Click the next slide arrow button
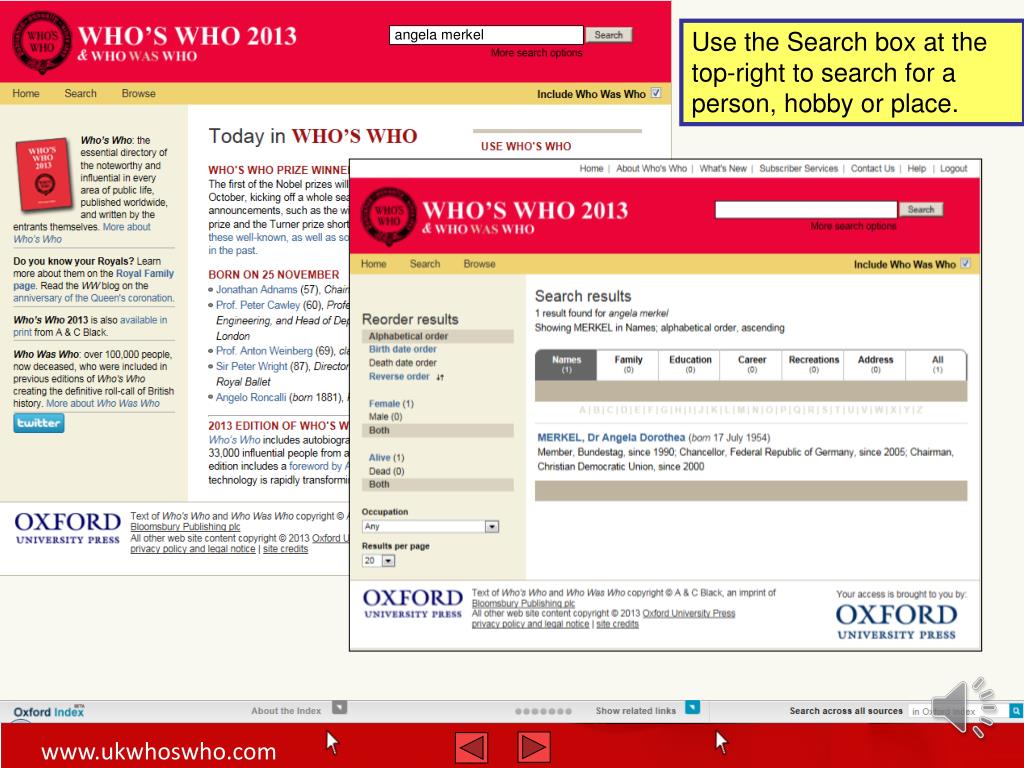The height and width of the screenshot is (768, 1024). pyautogui.click(x=534, y=747)
